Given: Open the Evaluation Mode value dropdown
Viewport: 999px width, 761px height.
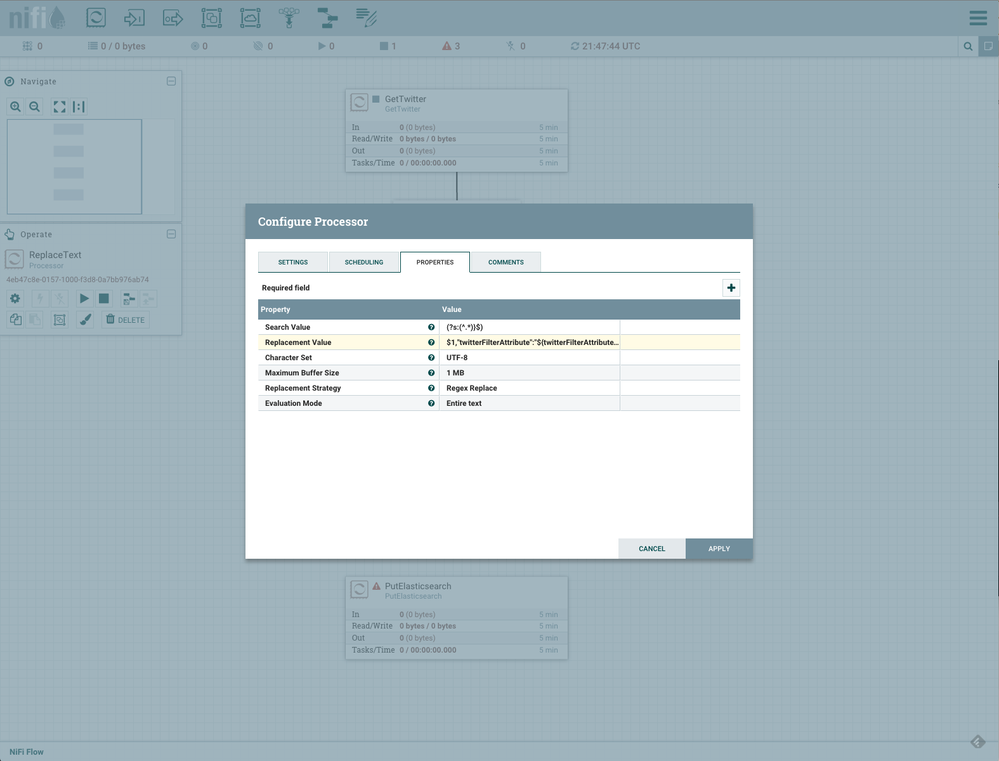Looking at the screenshot, I should click(x=529, y=403).
